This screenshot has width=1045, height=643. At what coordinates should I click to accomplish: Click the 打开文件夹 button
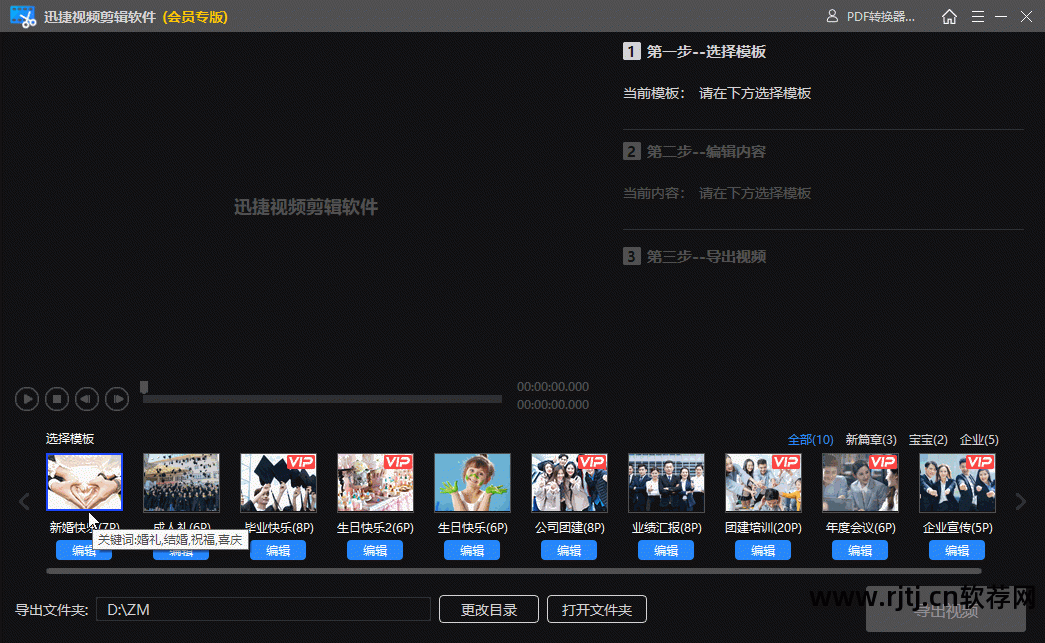(x=597, y=609)
